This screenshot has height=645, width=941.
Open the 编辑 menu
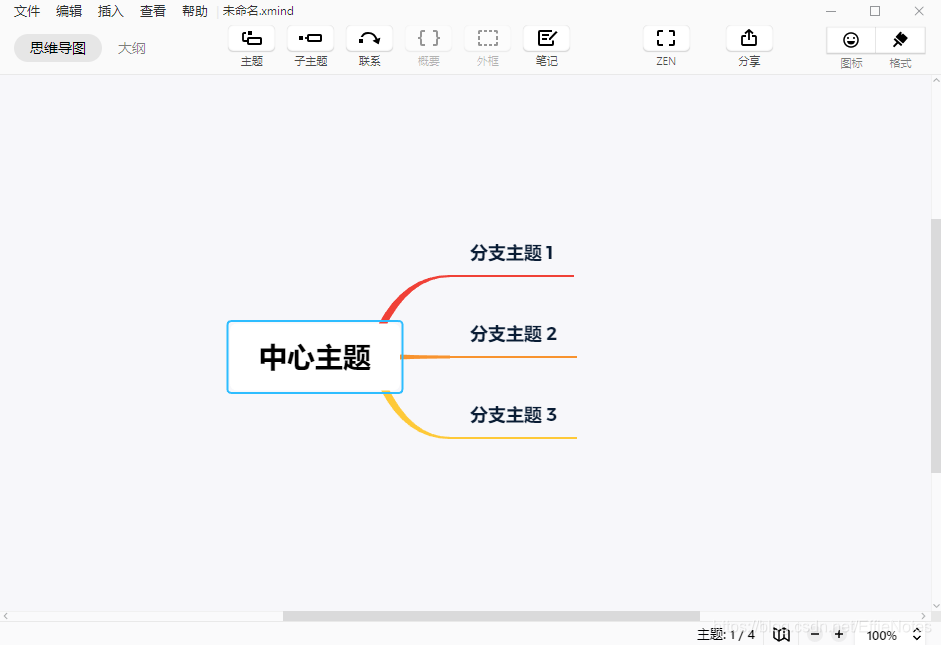[69, 11]
